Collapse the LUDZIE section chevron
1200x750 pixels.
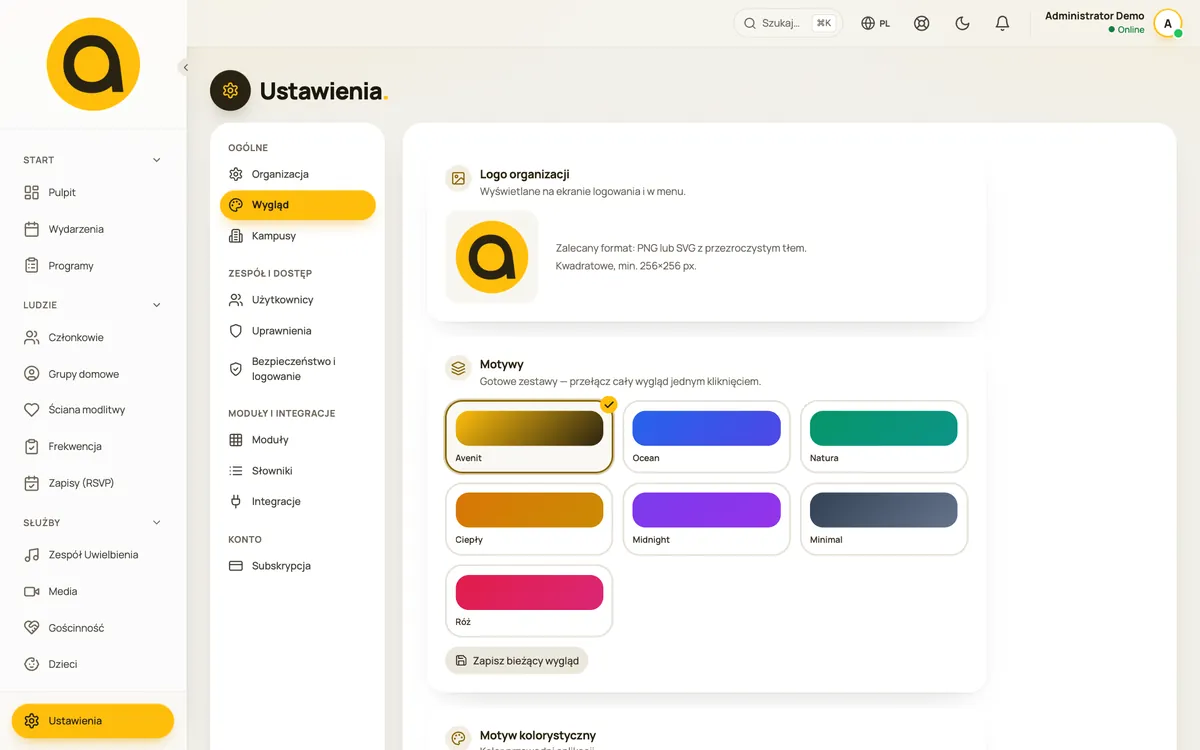[x=156, y=305]
